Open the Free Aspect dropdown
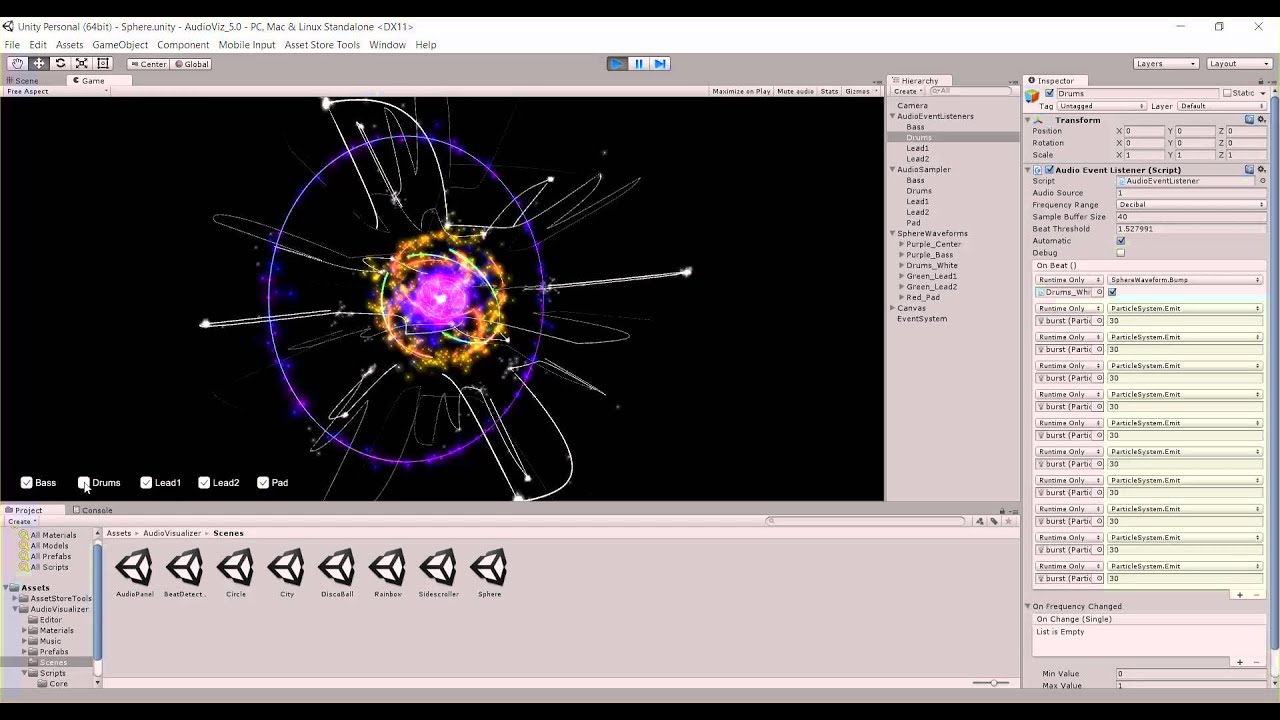 [56, 92]
